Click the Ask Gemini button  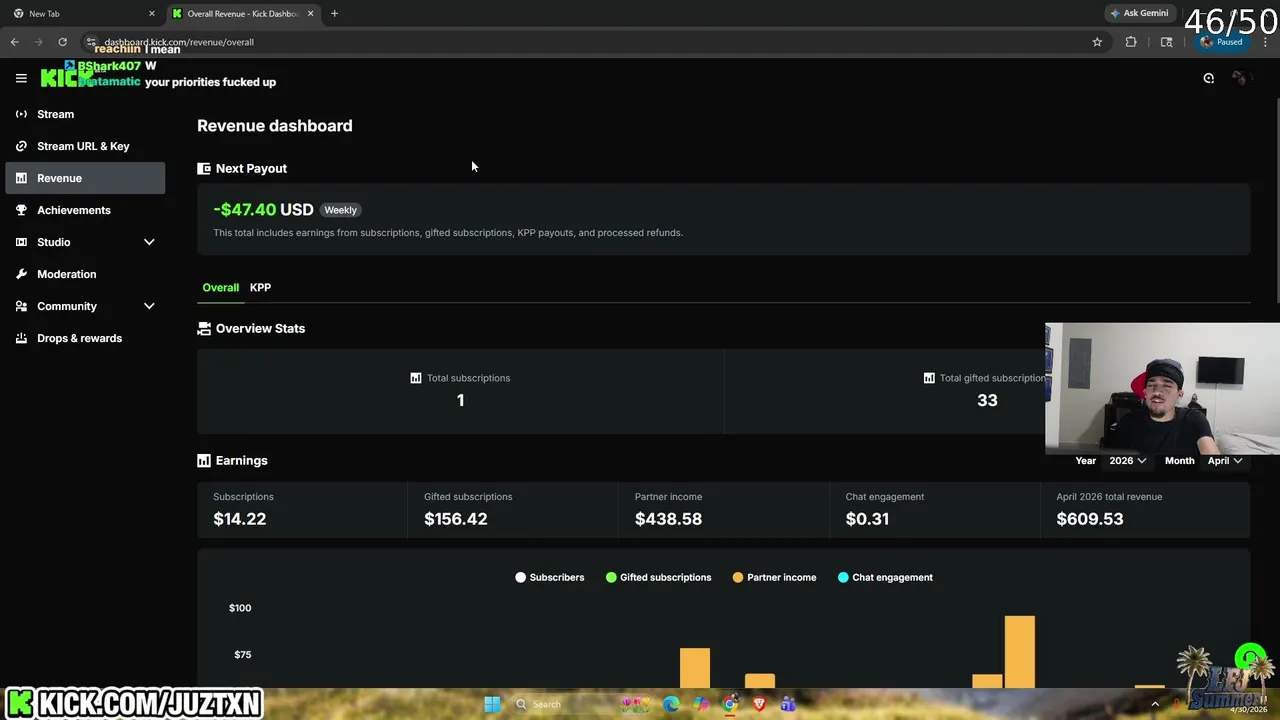click(1138, 13)
